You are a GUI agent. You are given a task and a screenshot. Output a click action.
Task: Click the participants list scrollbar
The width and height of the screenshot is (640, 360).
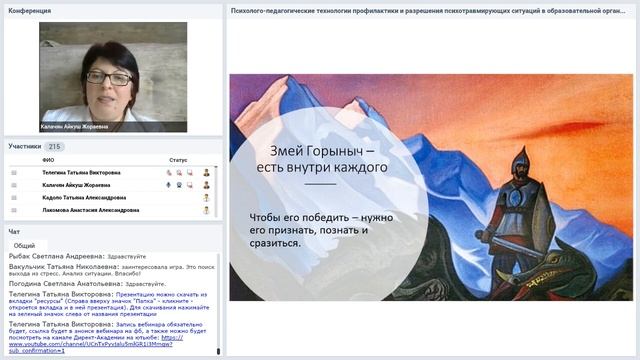[216, 191]
